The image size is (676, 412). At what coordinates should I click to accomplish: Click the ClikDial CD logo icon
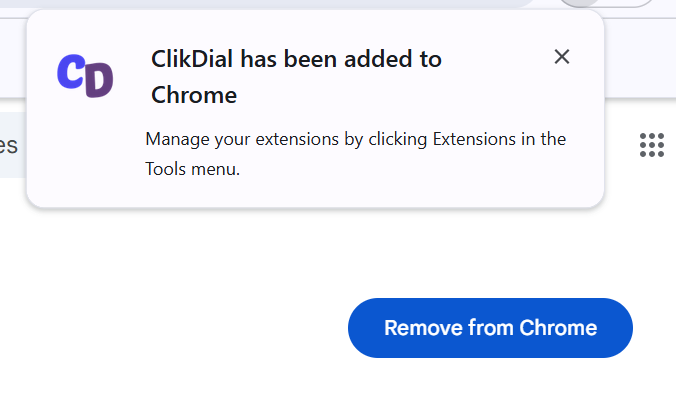[85, 75]
